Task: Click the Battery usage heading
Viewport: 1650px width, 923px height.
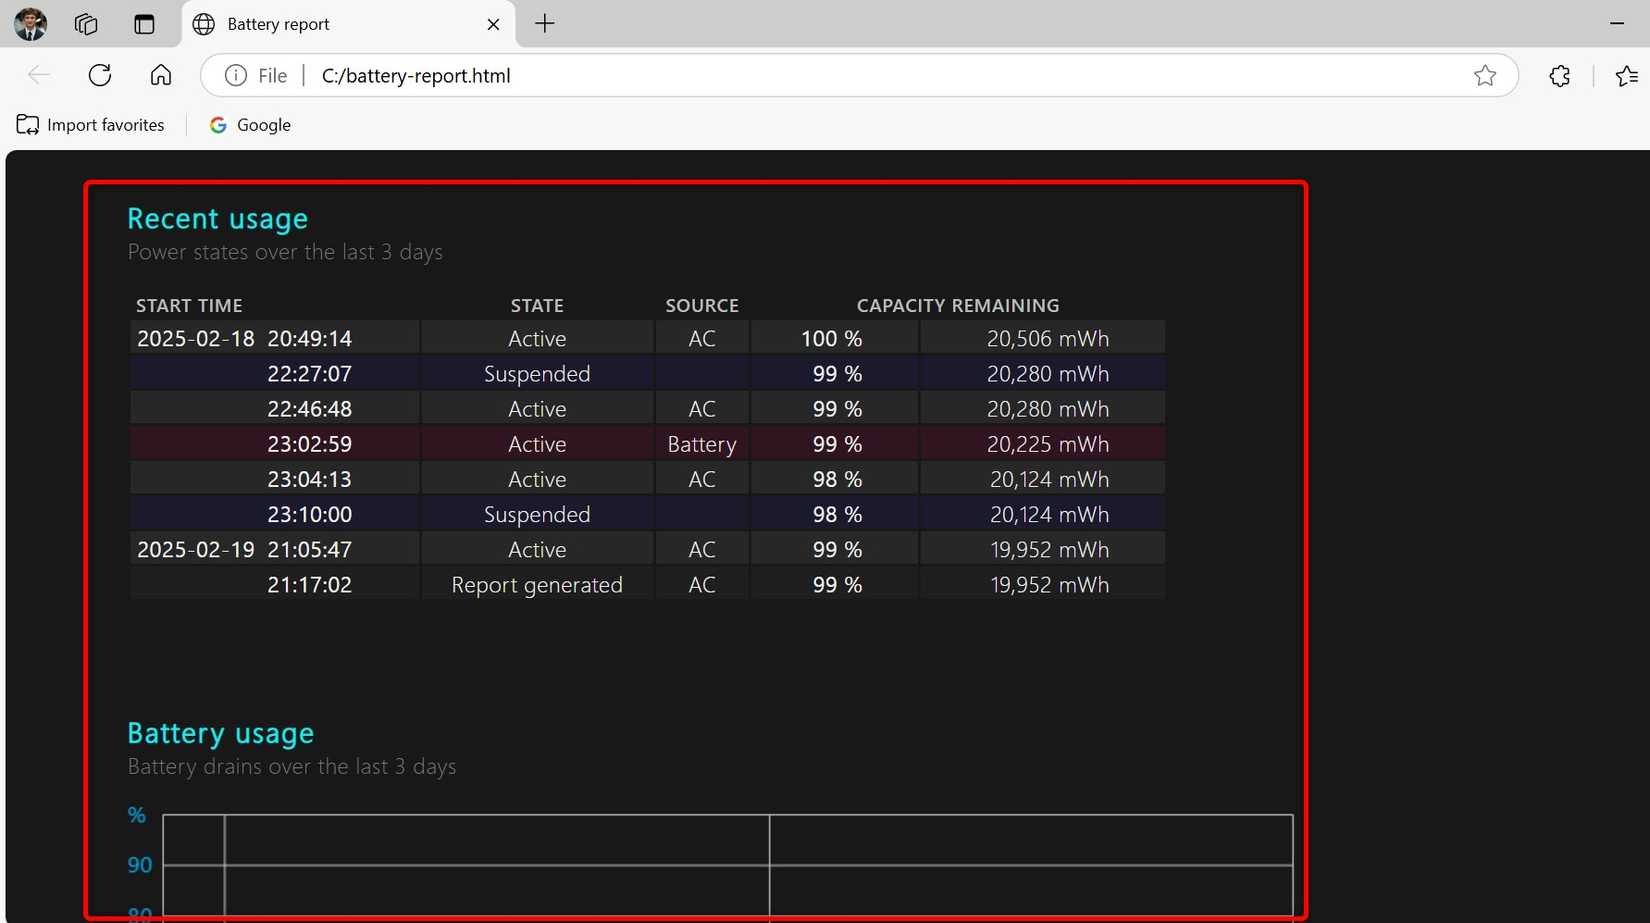Action: pyautogui.click(x=220, y=733)
